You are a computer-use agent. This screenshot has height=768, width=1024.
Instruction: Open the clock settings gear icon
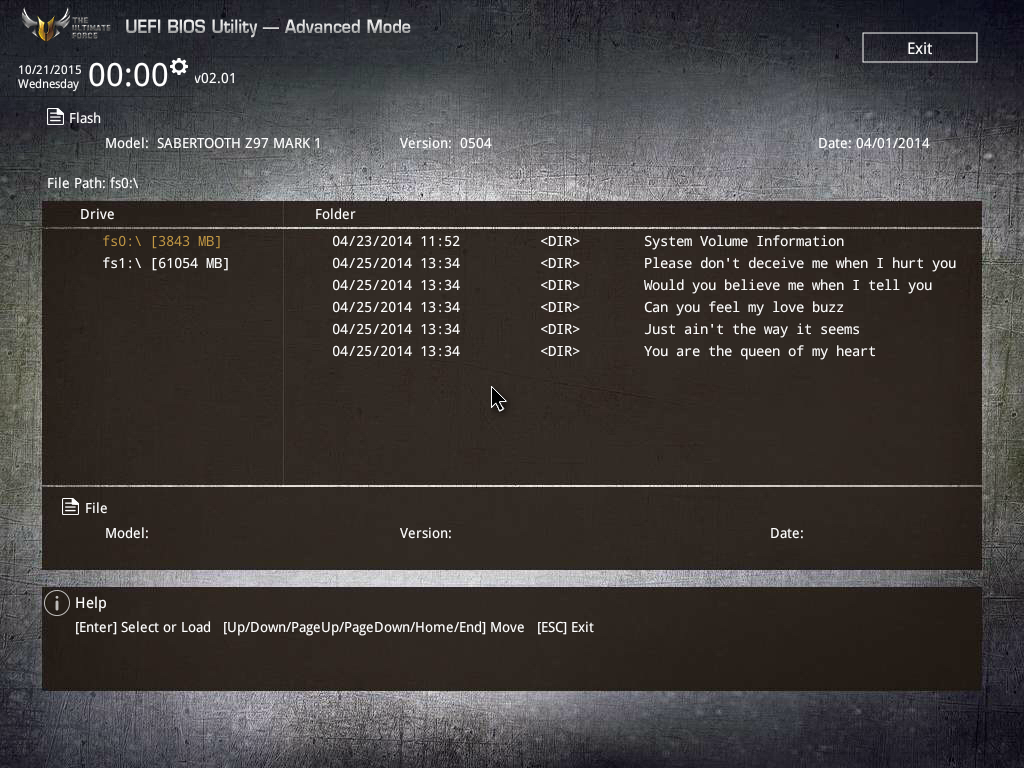click(179, 66)
